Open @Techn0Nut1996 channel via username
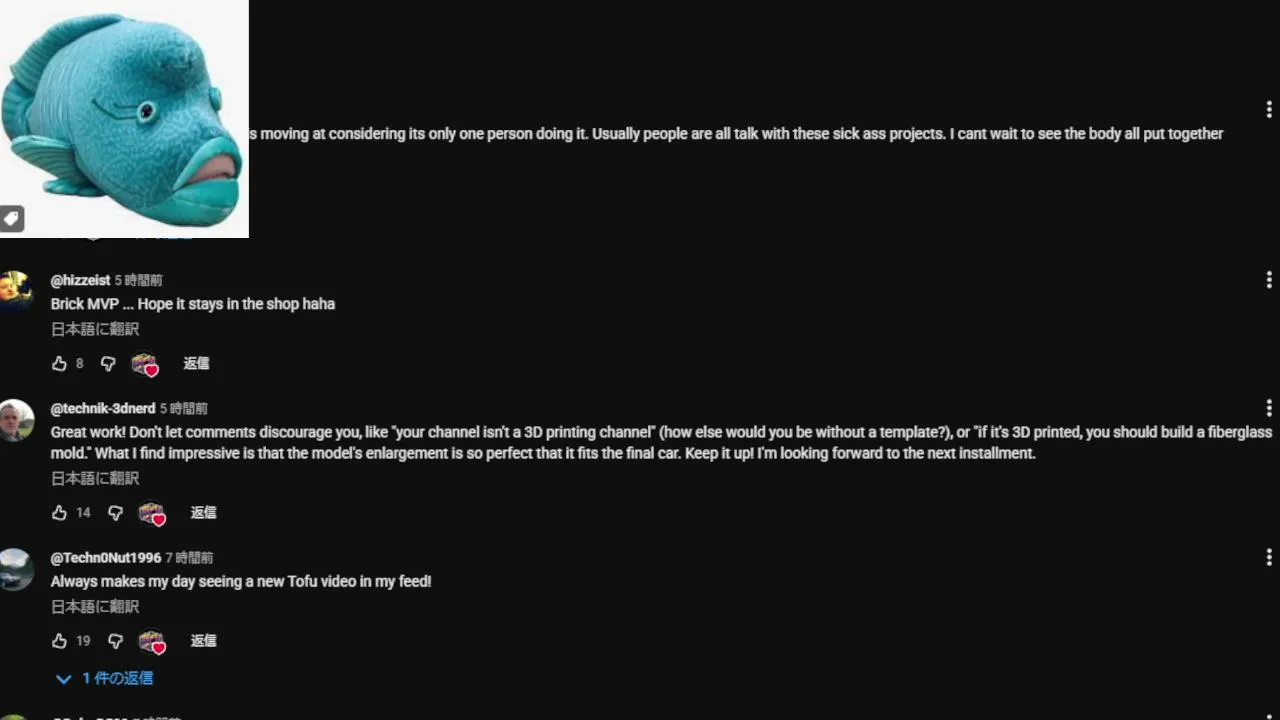The image size is (1280, 720). pyautogui.click(x=105, y=557)
